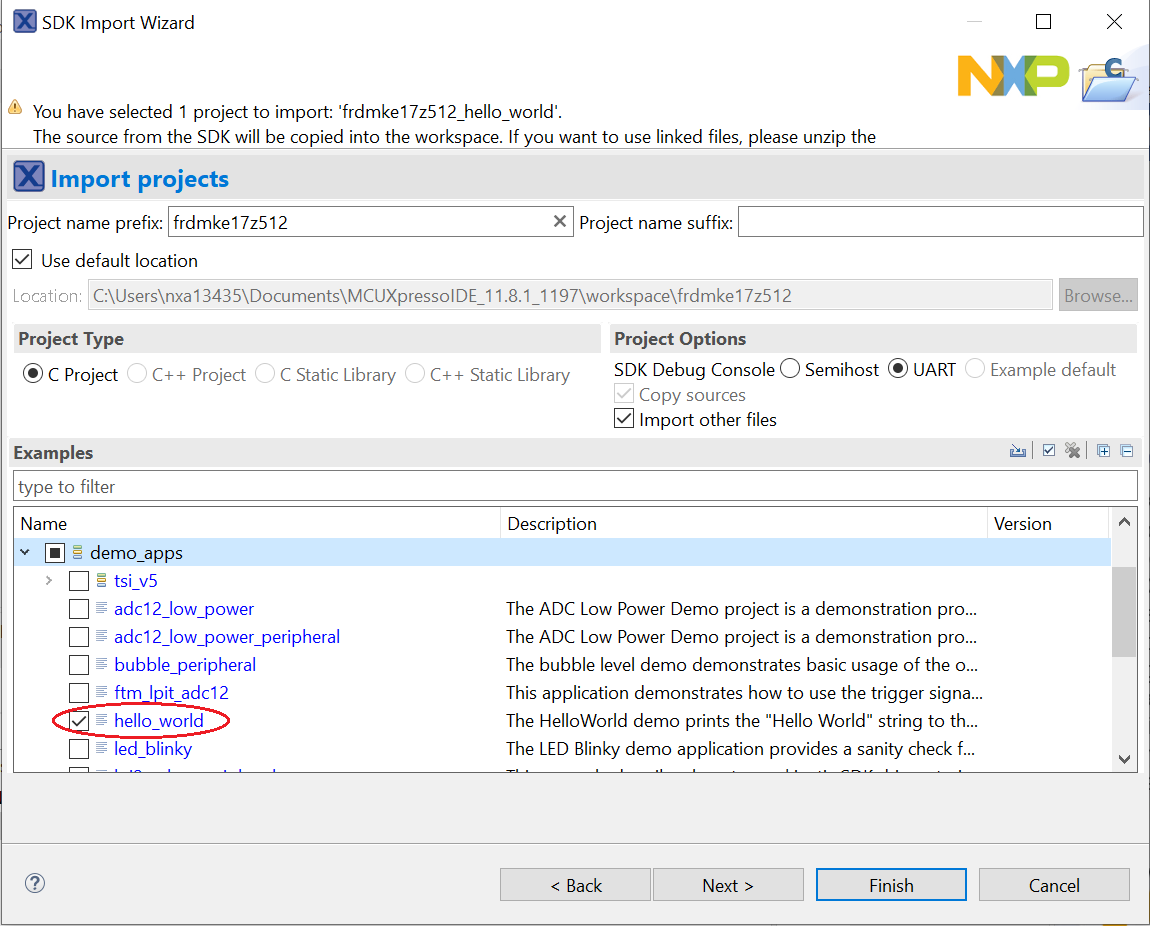This screenshot has width=1150, height=926.
Task: Click the import from XML icon in Examples toolbar
Action: pyautogui.click(x=1018, y=451)
